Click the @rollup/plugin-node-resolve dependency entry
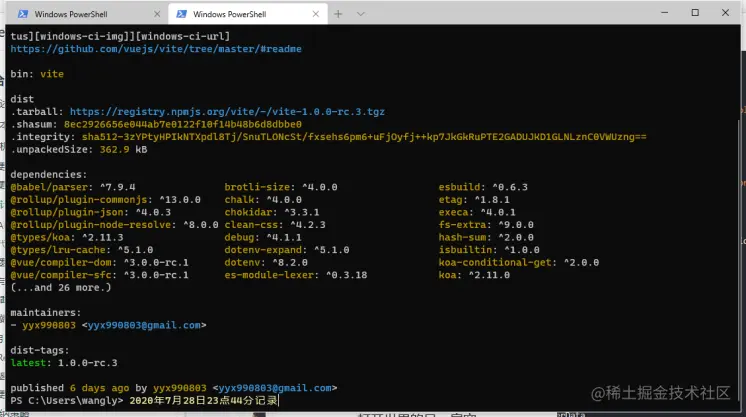Image resolution: width=746 pixels, height=417 pixels. (x=114, y=225)
